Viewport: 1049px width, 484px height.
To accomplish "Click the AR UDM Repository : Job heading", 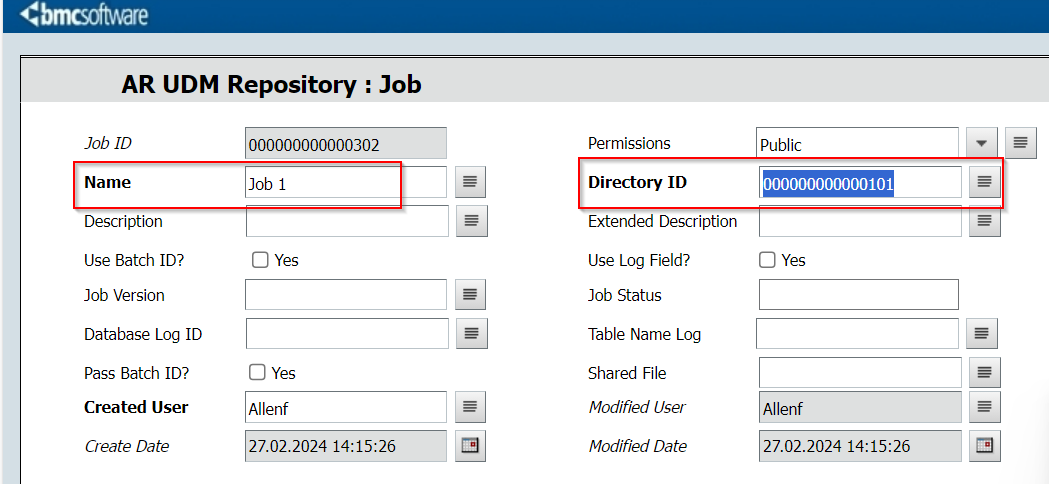I will pyautogui.click(x=272, y=85).
